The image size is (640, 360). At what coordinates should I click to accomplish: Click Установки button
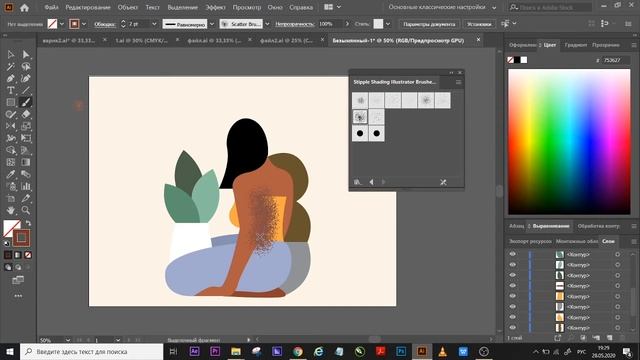tap(479, 24)
